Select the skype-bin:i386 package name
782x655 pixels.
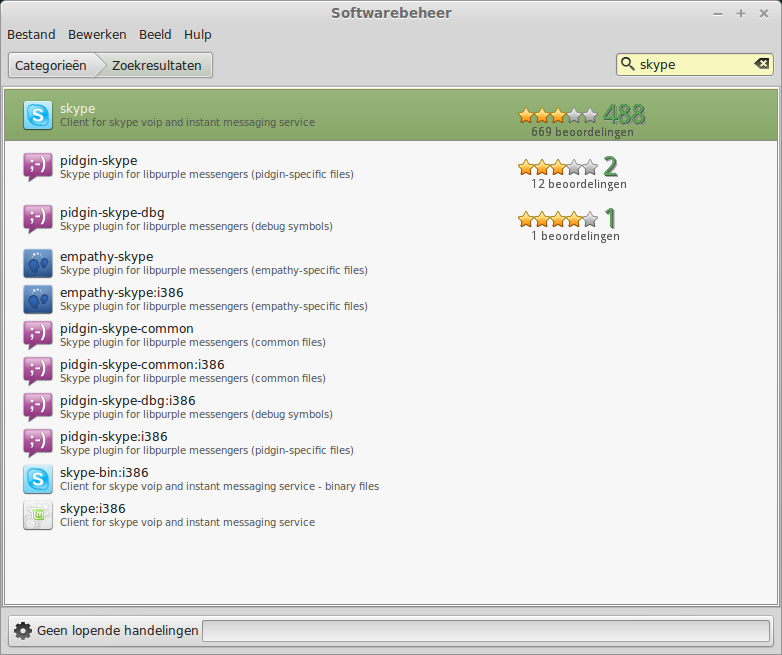[104, 472]
